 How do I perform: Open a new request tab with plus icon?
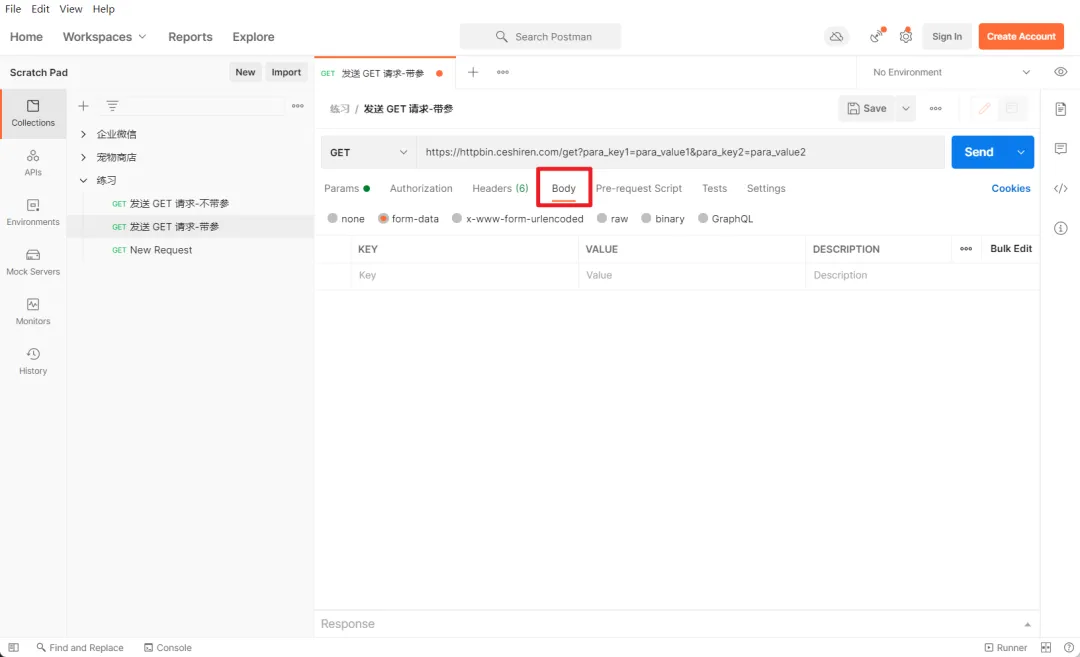coord(473,72)
